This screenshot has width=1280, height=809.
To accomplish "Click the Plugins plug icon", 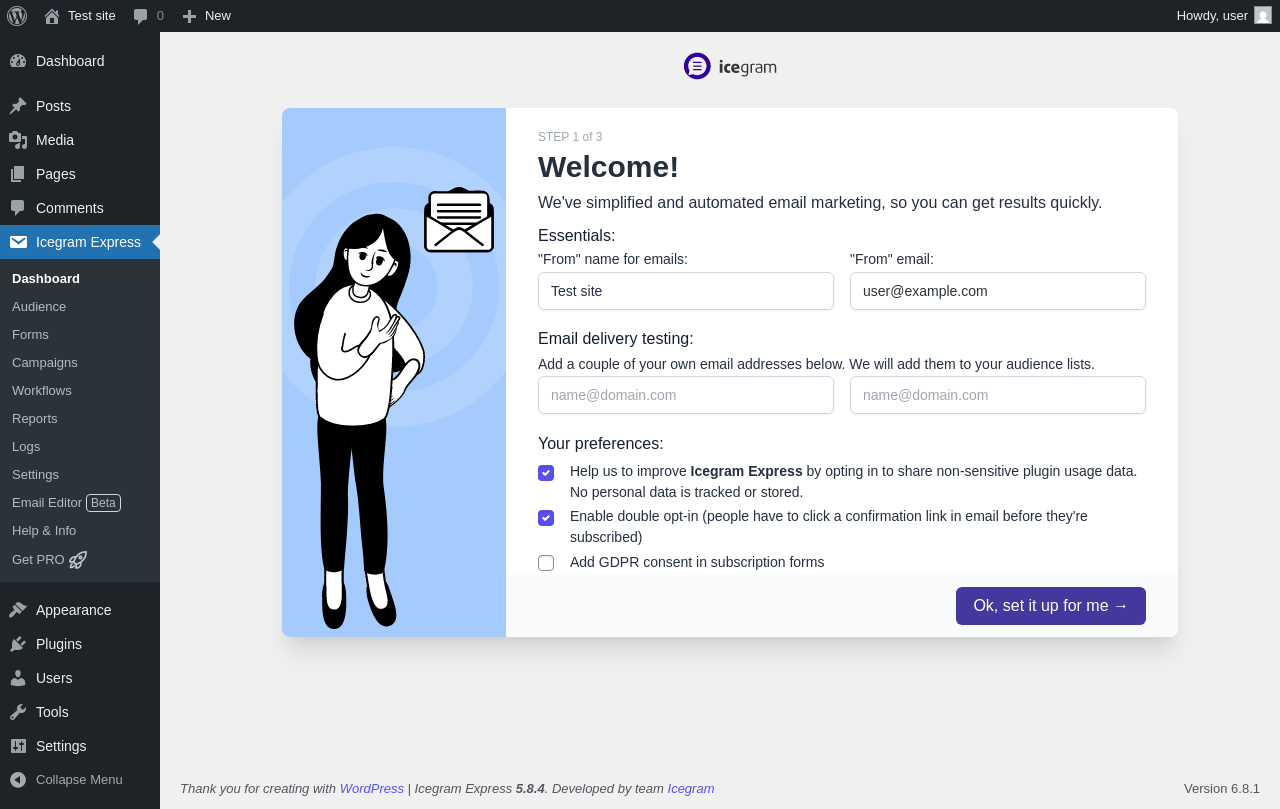I will [18, 644].
